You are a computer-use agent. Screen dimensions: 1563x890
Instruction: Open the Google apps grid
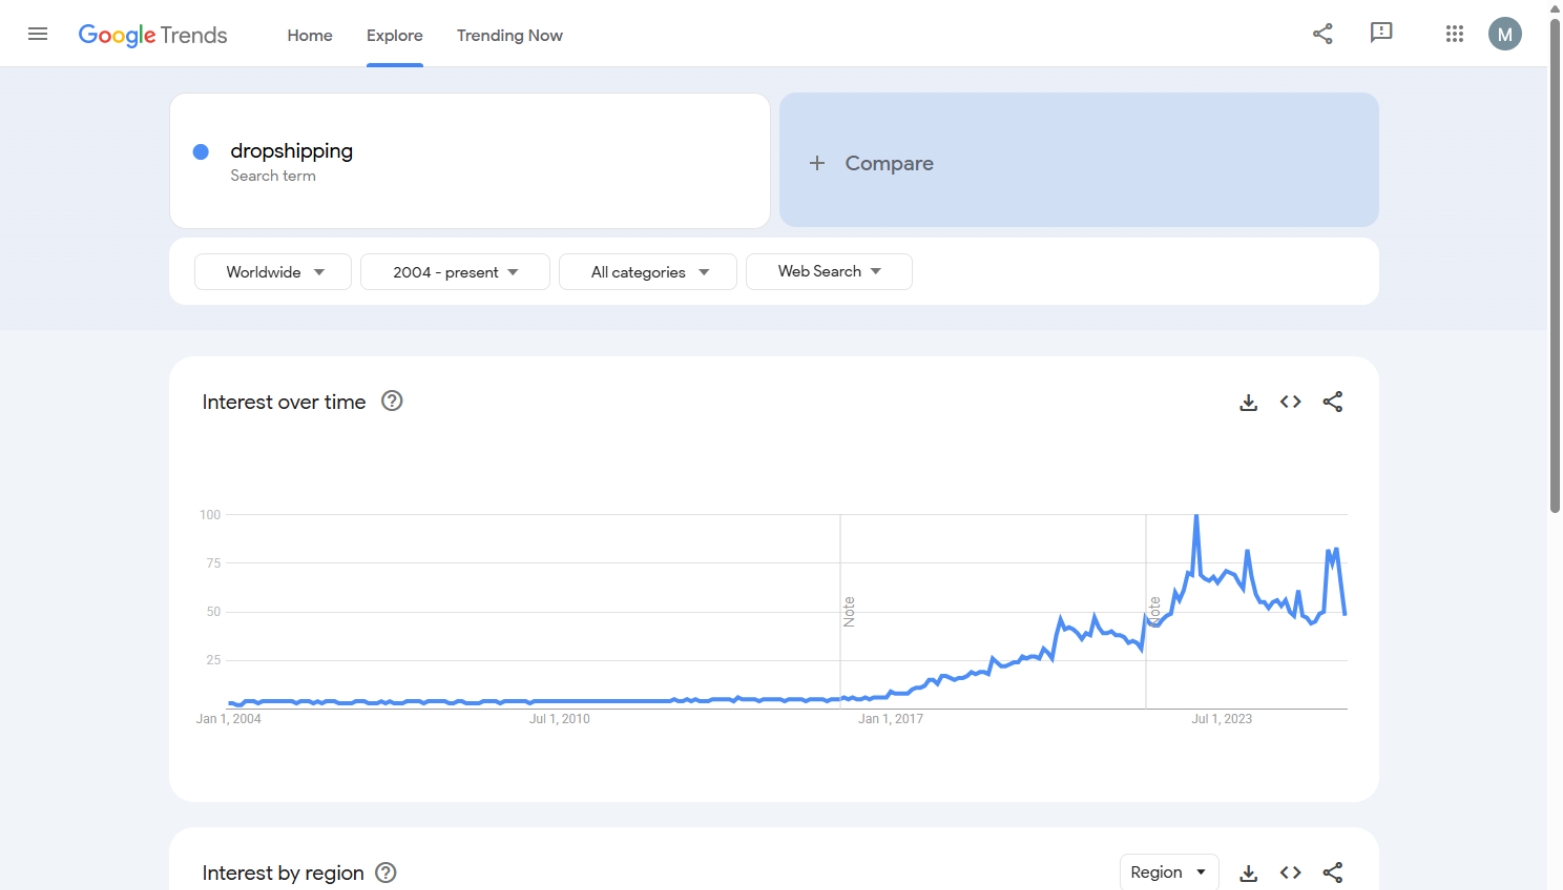click(1453, 33)
